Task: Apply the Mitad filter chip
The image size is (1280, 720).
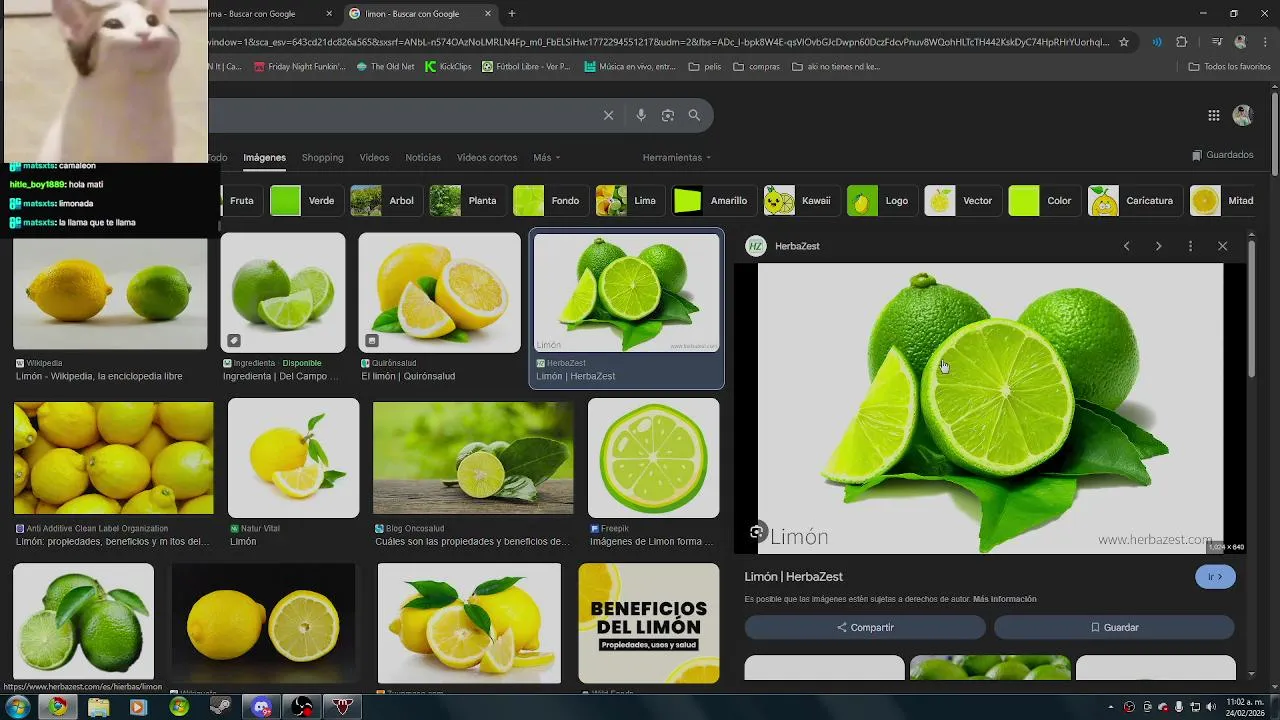Action: click(x=1223, y=201)
